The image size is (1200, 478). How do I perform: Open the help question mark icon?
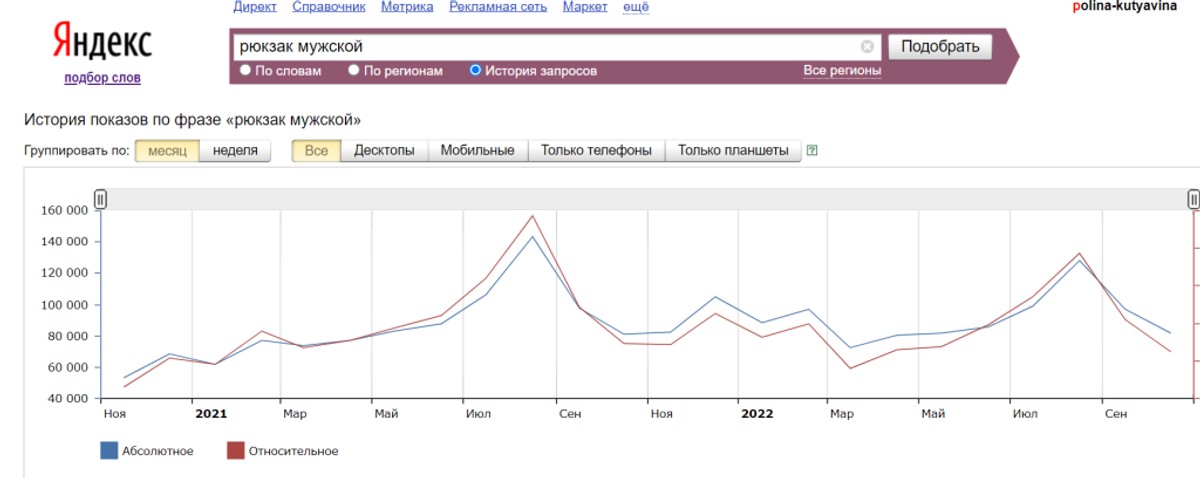pos(812,151)
